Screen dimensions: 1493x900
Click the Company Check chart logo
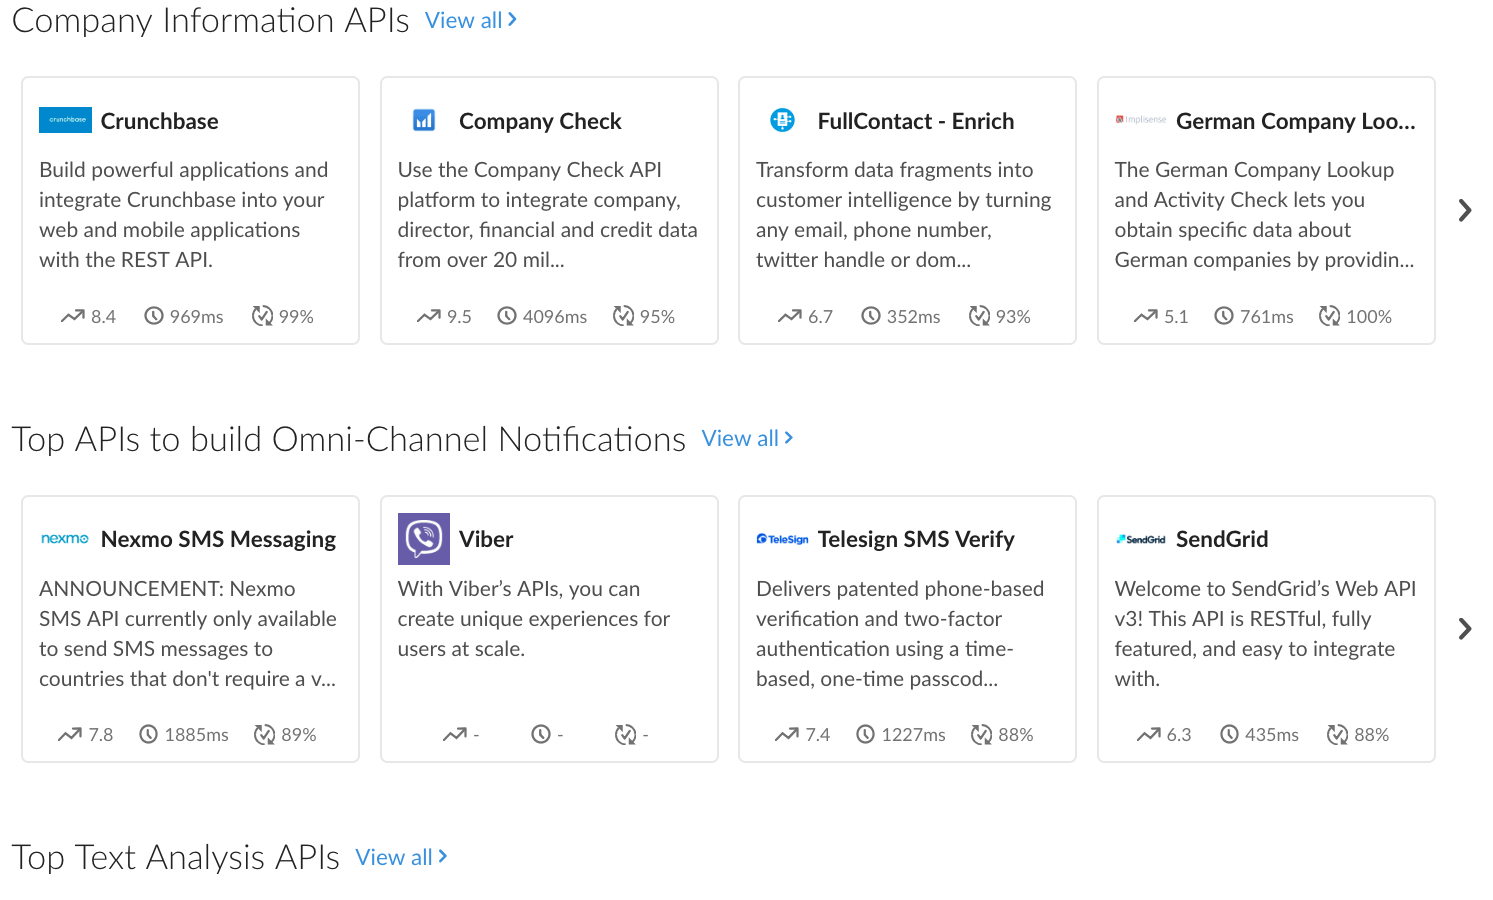tap(424, 120)
